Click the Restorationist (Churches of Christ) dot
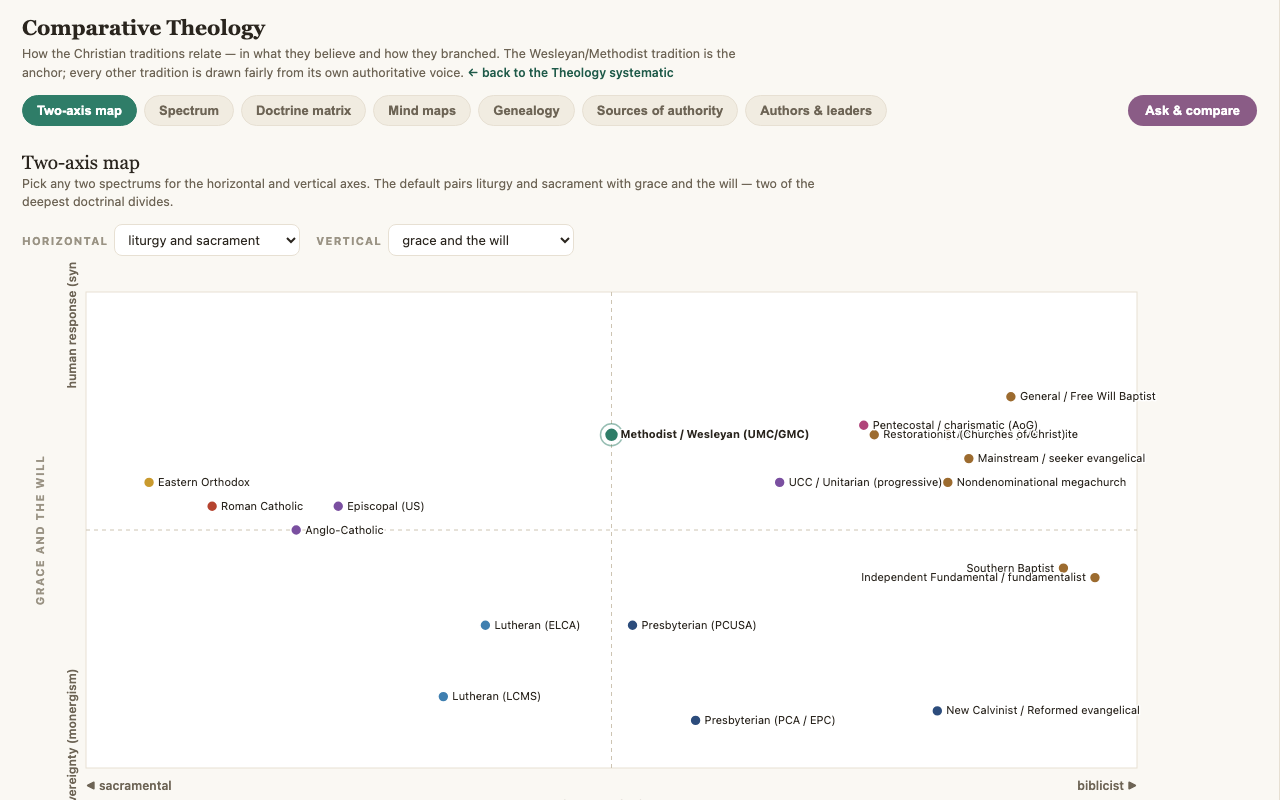The width and height of the screenshot is (1280, 800). [x=874, y=434]
